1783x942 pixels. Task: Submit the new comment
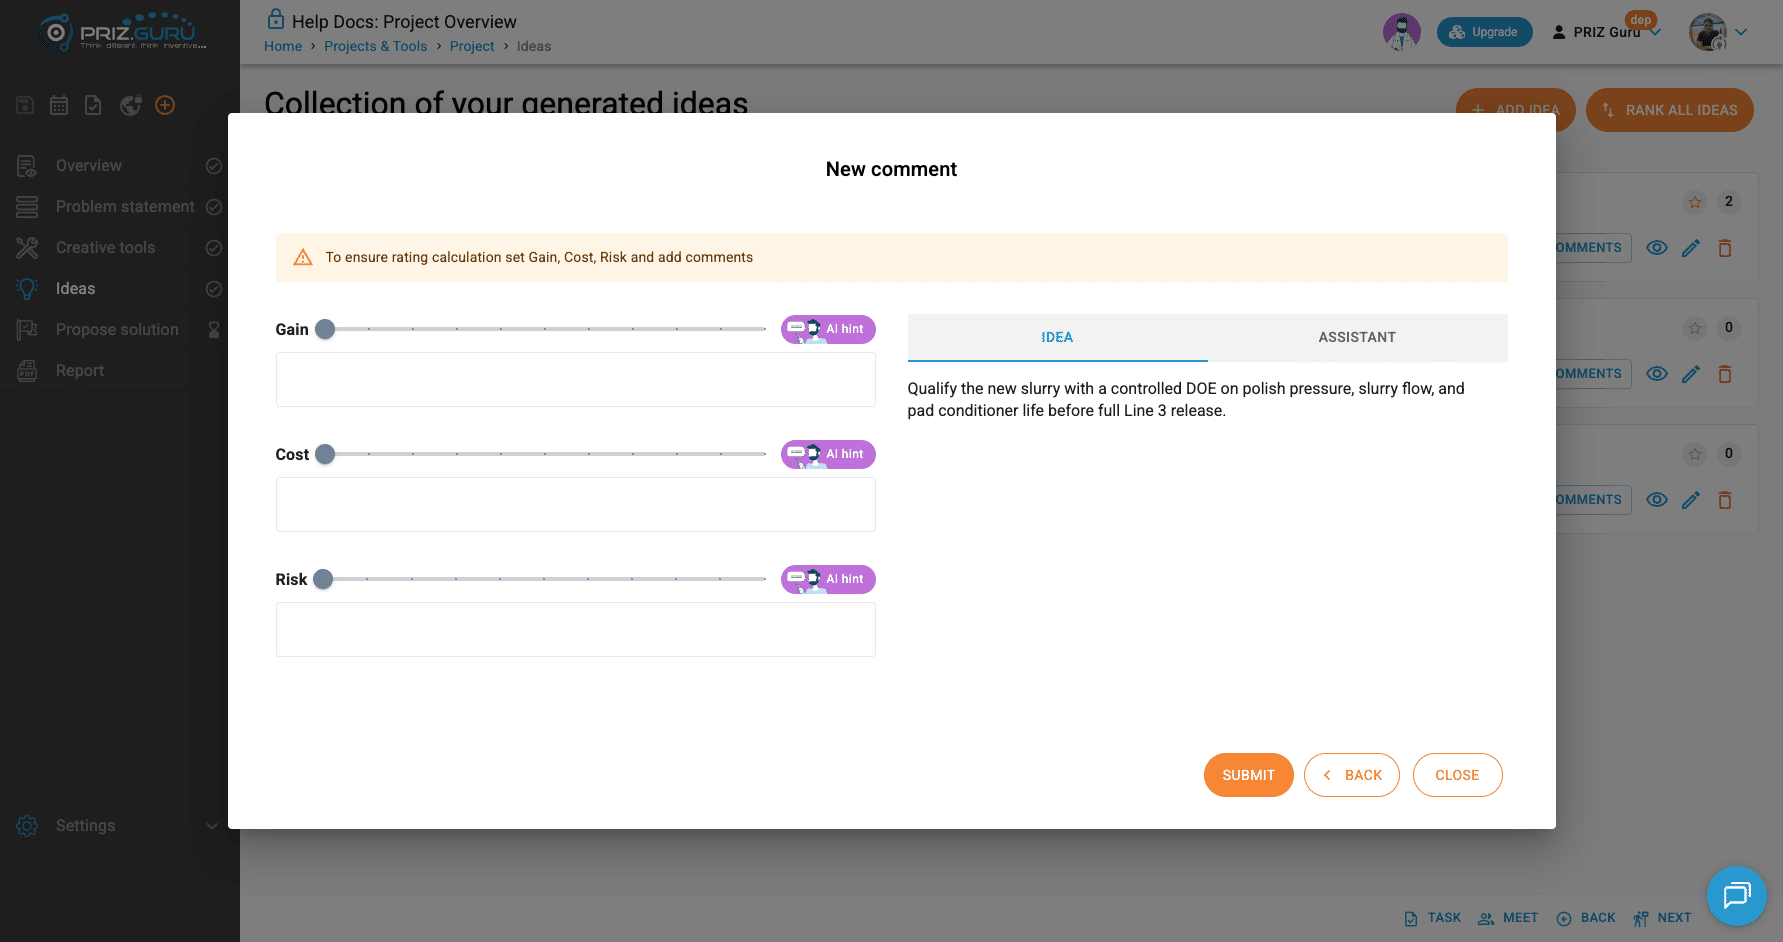1248,775
